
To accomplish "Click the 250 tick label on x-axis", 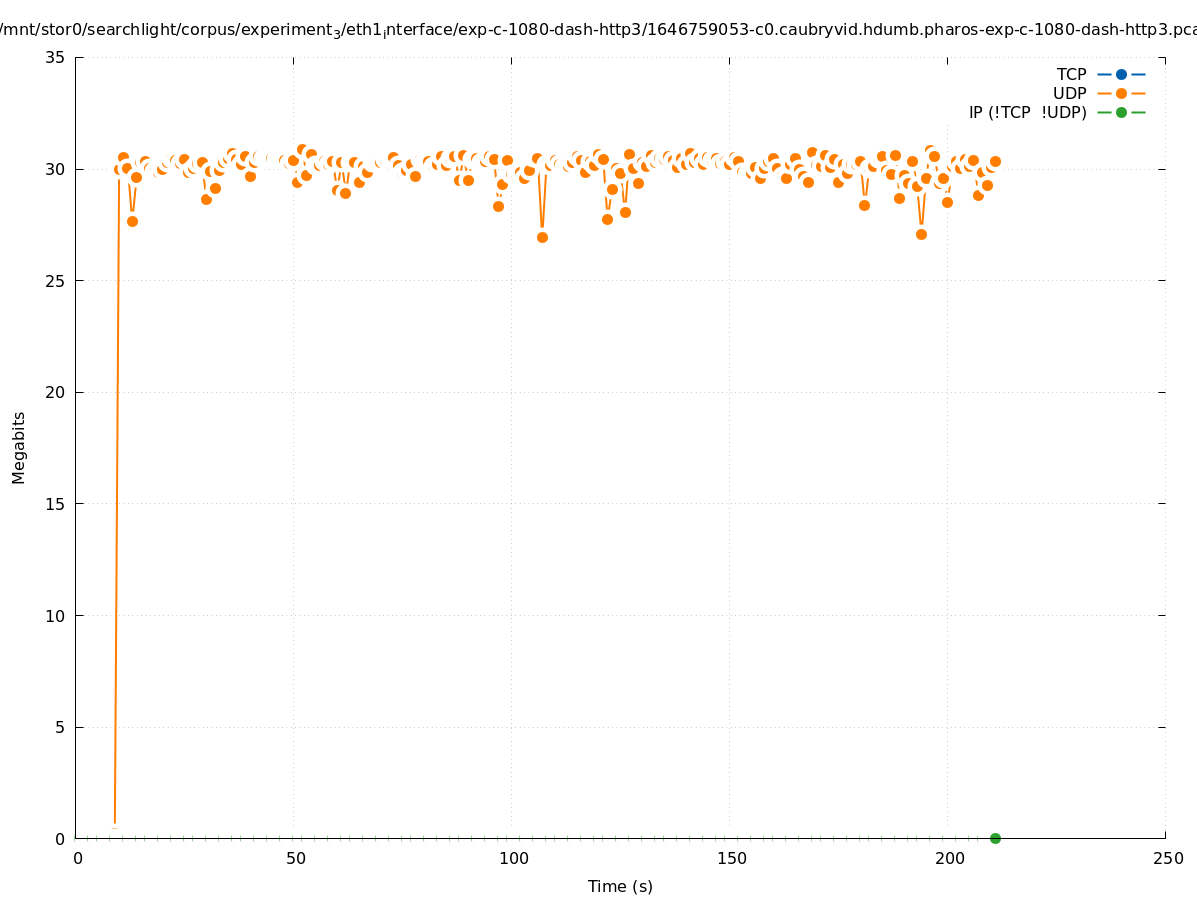I will point(1167,858).
